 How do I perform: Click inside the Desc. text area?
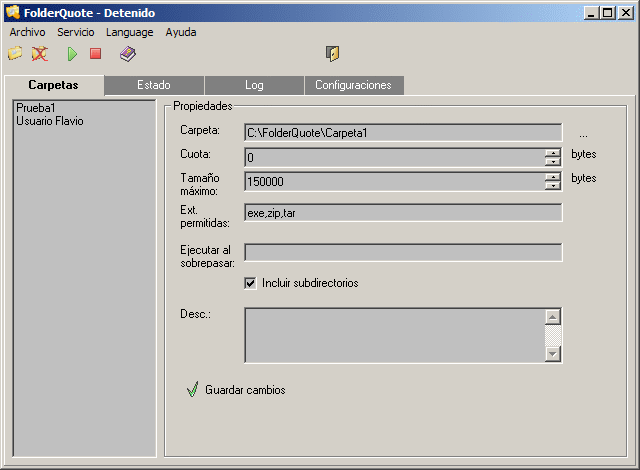[395, 335]
